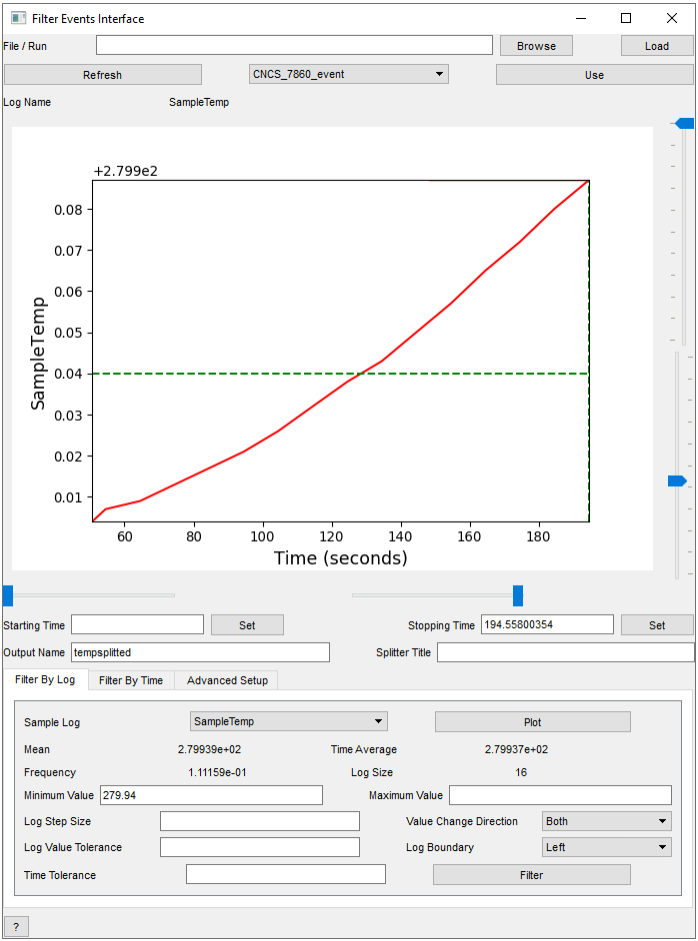
Task: Click the Log Step Size input field
Action: pyautogui.click(x=260, y=821)
